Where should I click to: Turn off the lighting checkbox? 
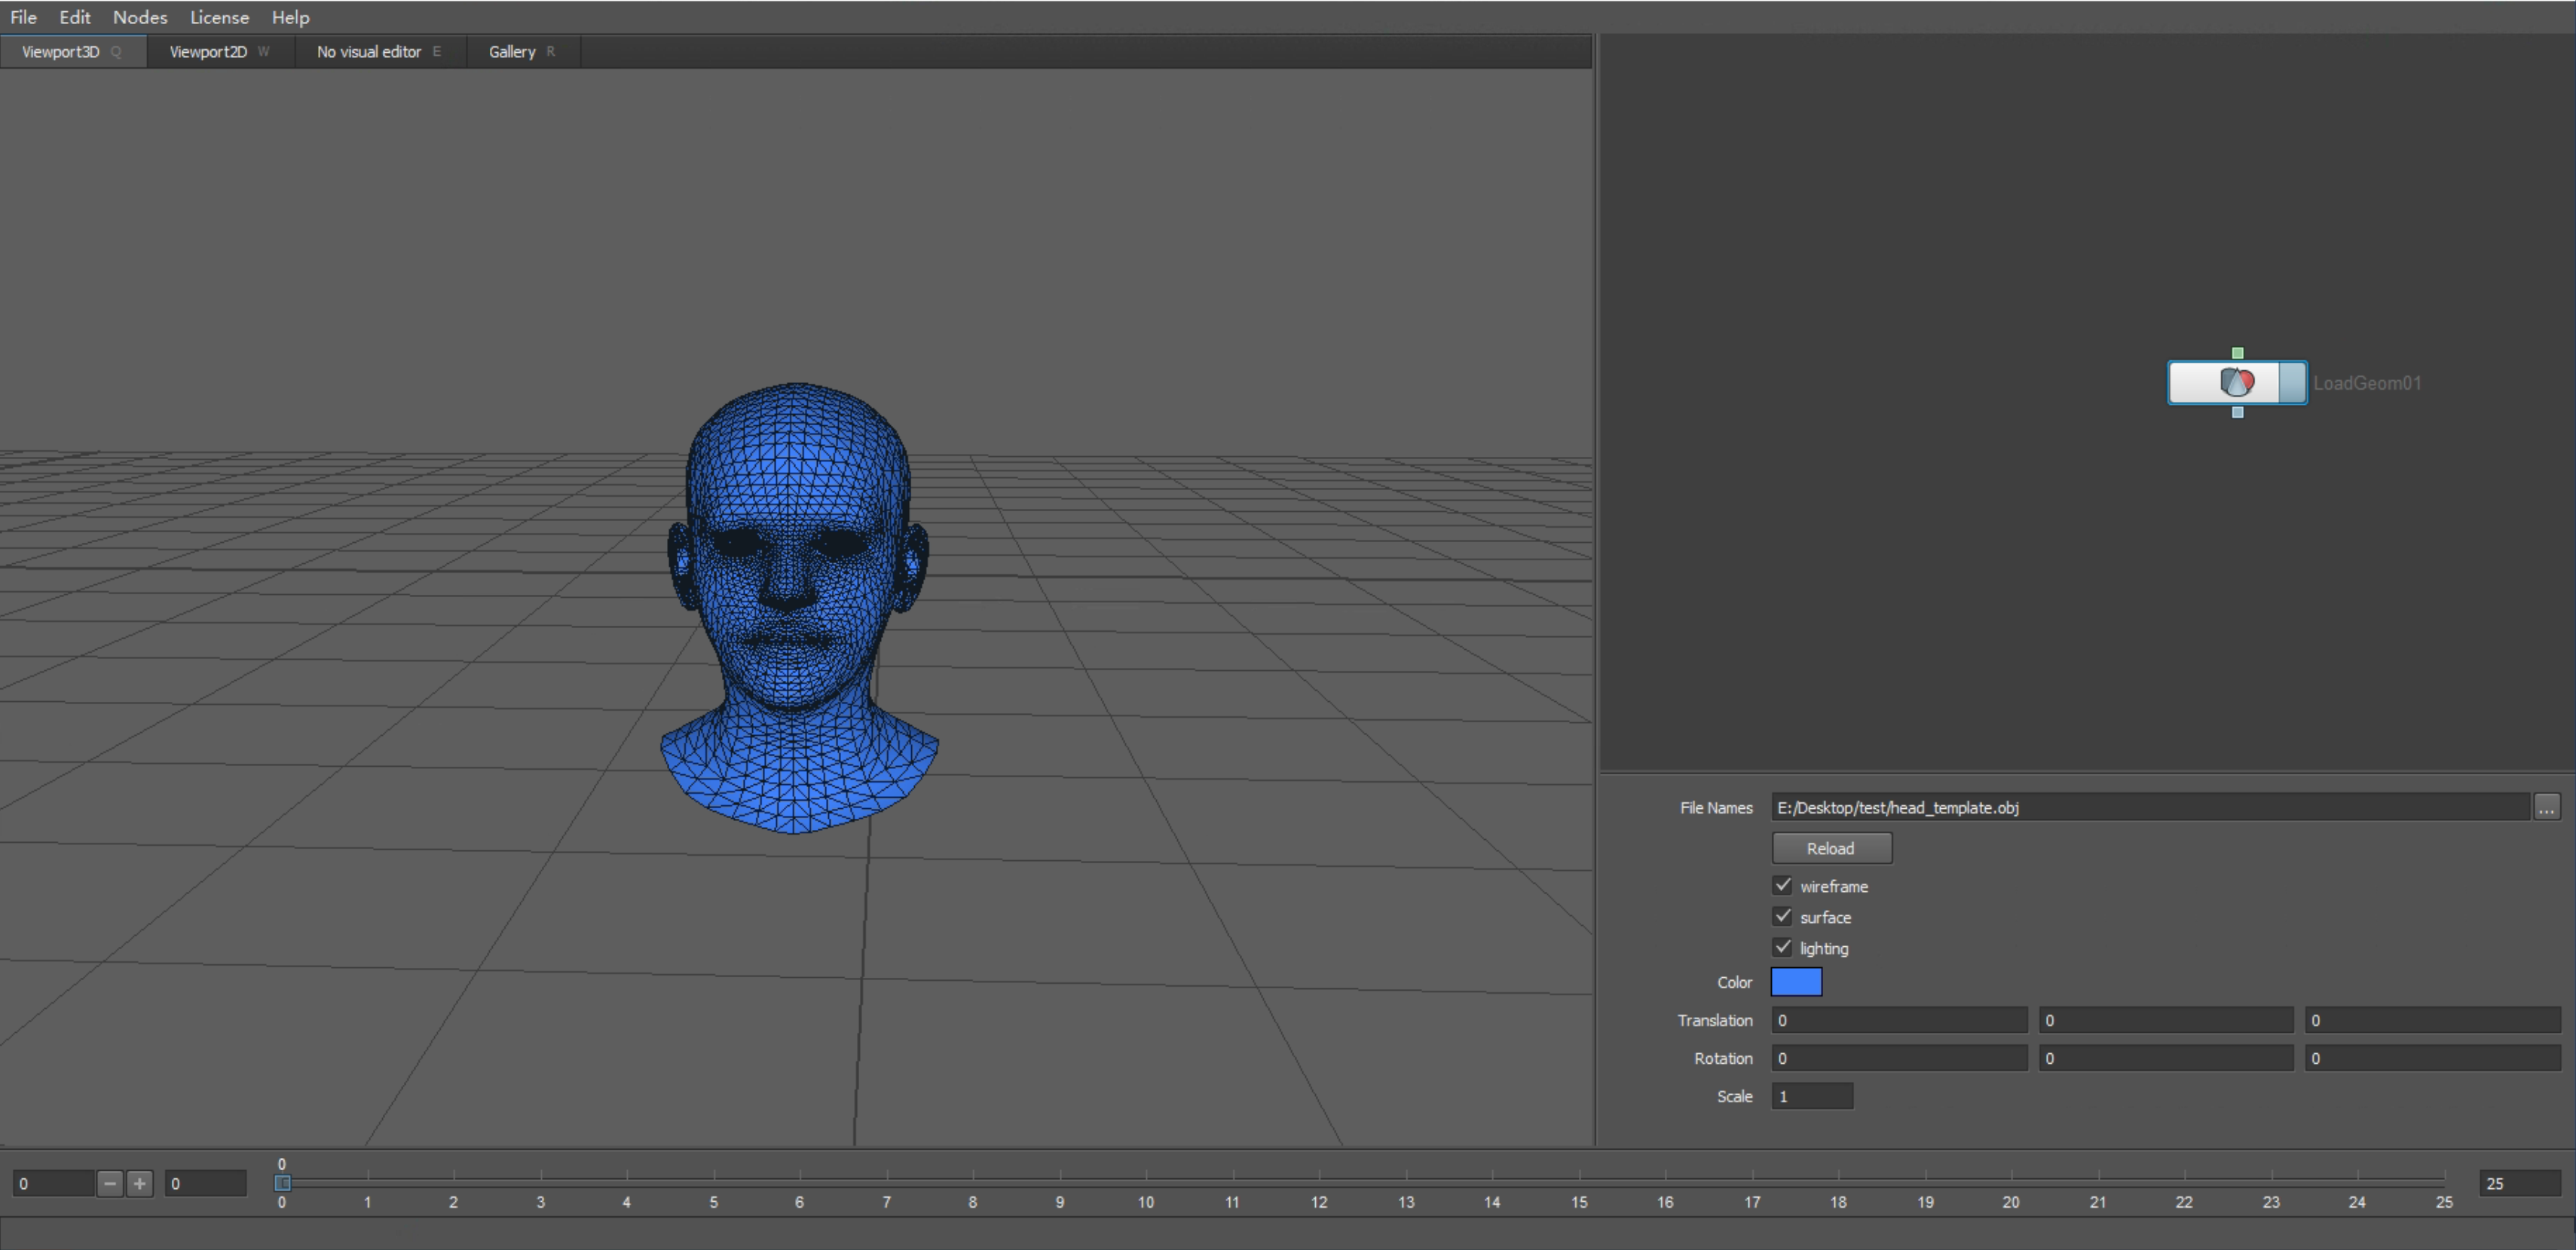1782,947
